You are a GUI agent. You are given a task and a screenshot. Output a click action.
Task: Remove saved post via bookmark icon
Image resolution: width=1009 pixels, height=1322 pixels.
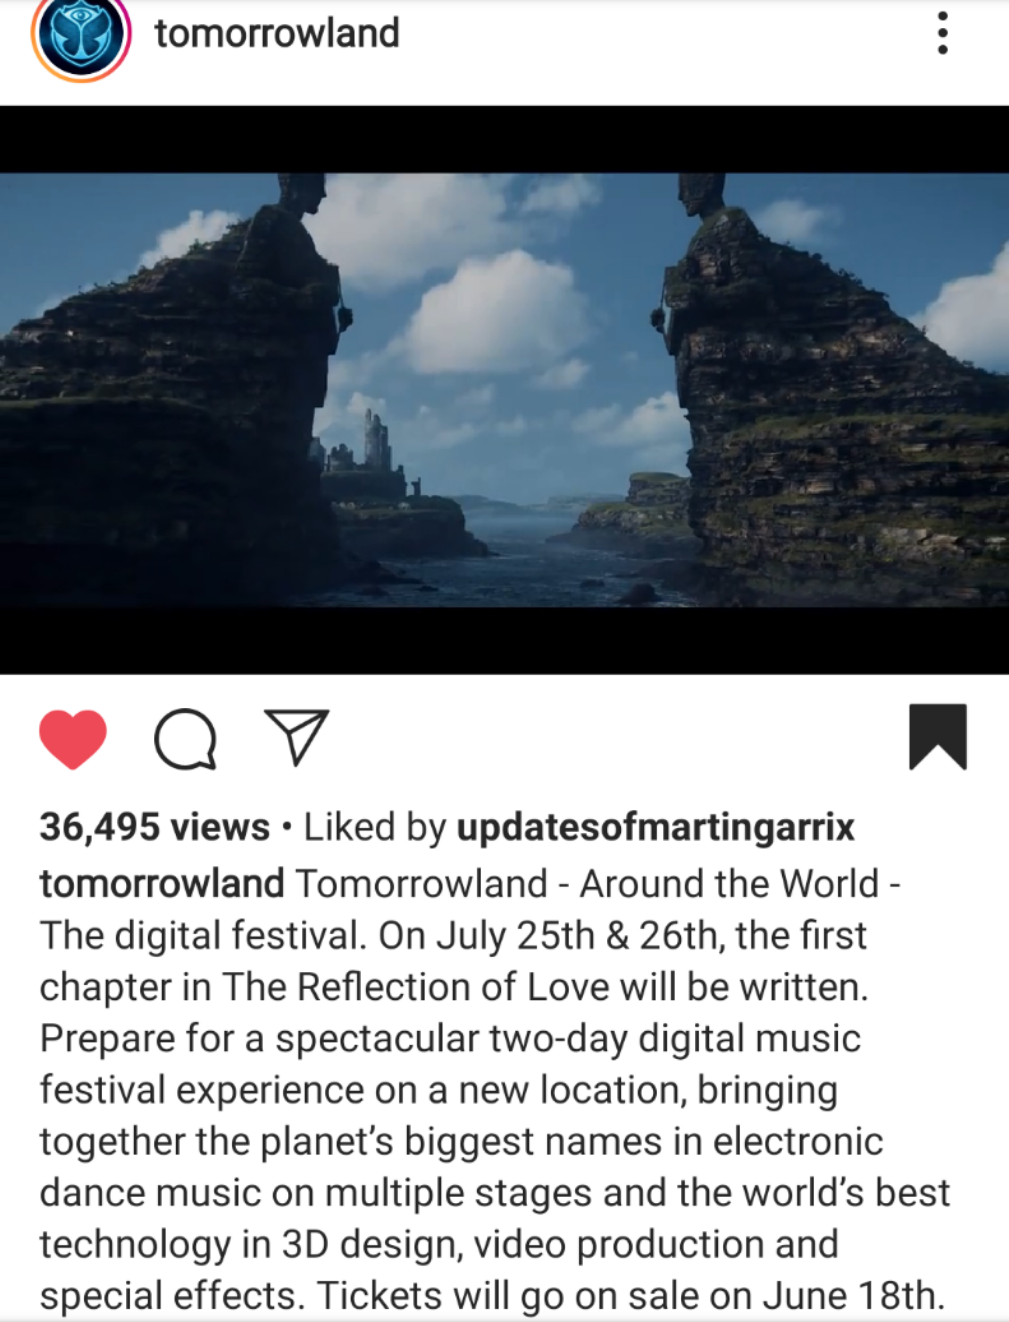938,737
